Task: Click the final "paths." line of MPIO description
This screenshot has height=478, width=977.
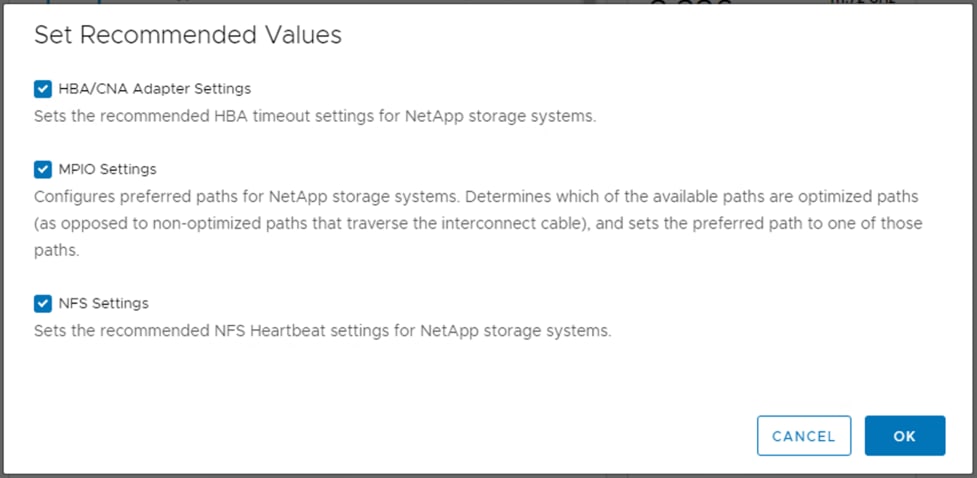Action: point(57,250)
